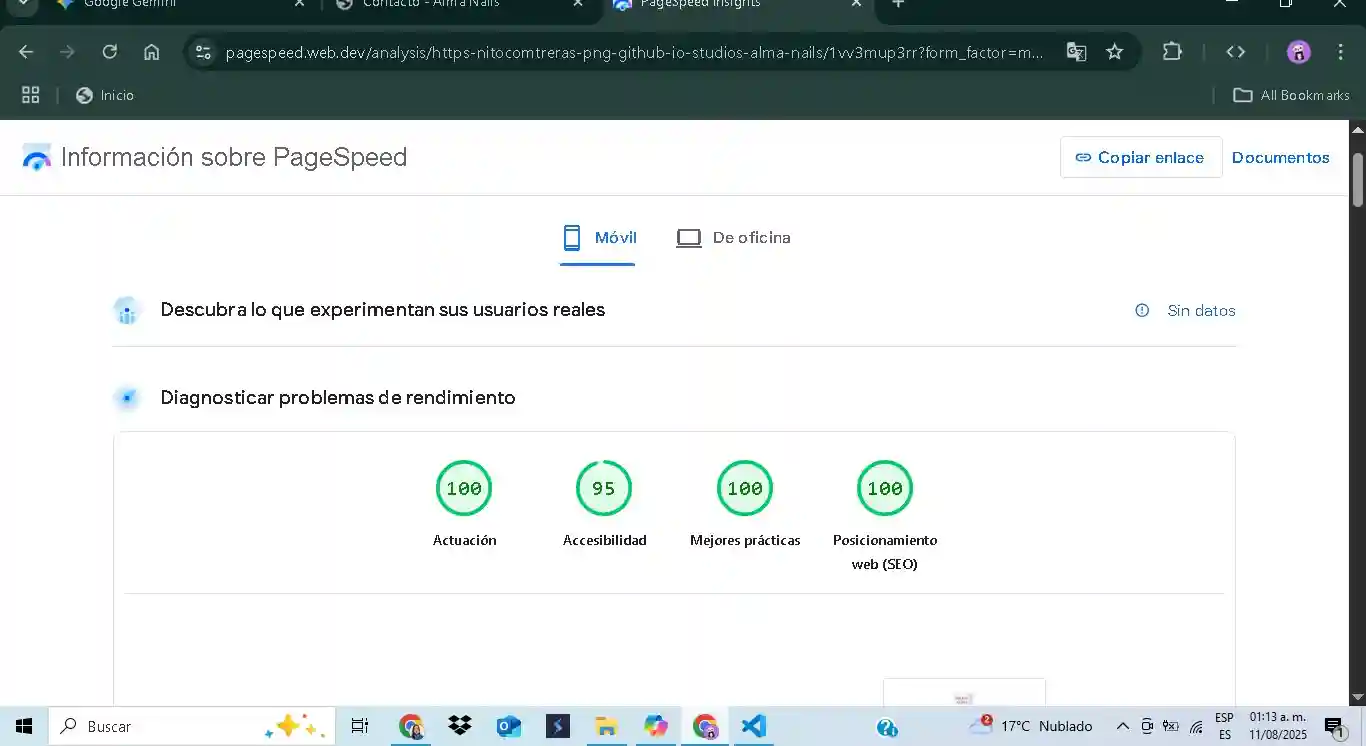The width and height of the screenshot is (1366, 746).
Task: Show hidden system tray icons
Action: point(1122,727)
